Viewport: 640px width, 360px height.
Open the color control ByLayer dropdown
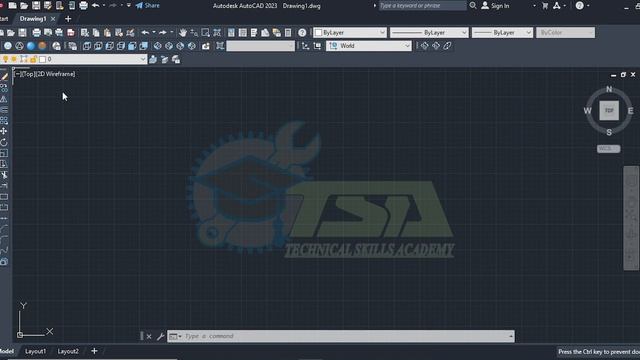point(350,33)
